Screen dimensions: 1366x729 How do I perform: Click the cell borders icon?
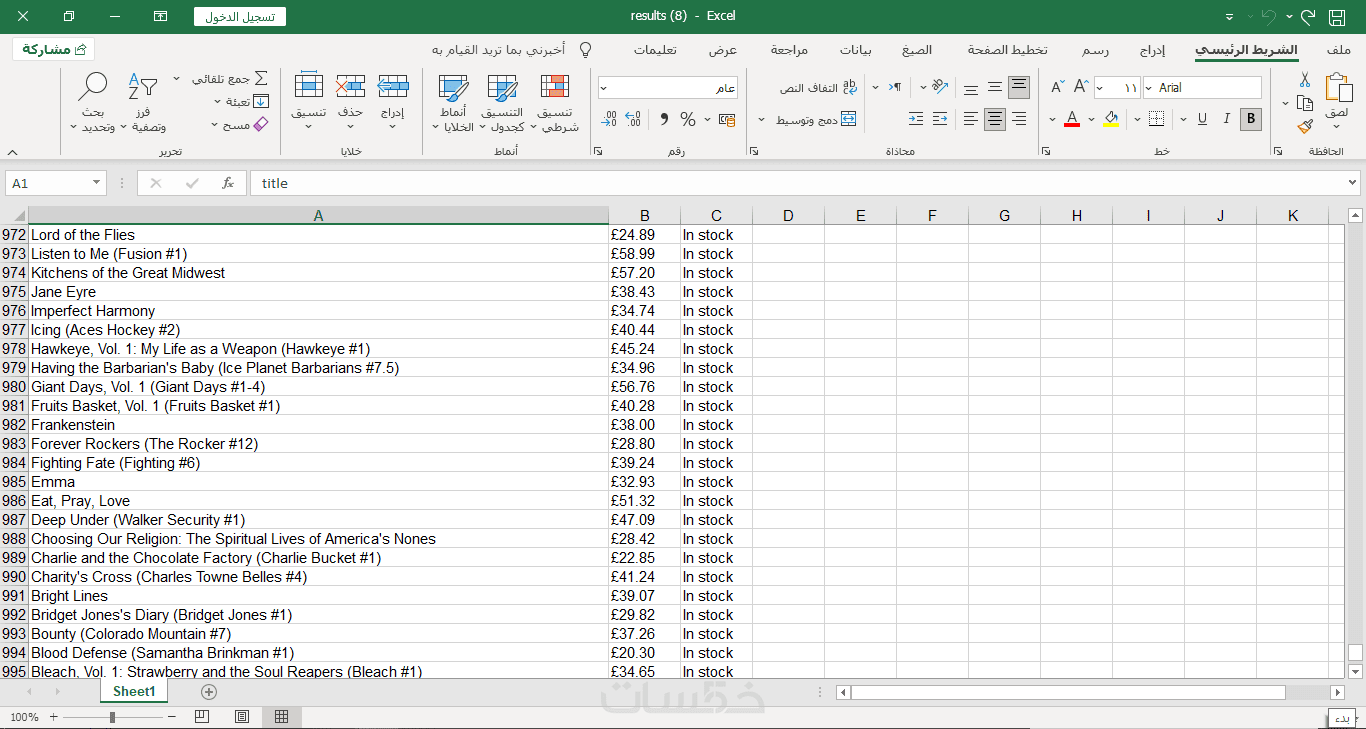click(x=1157, y=119)
